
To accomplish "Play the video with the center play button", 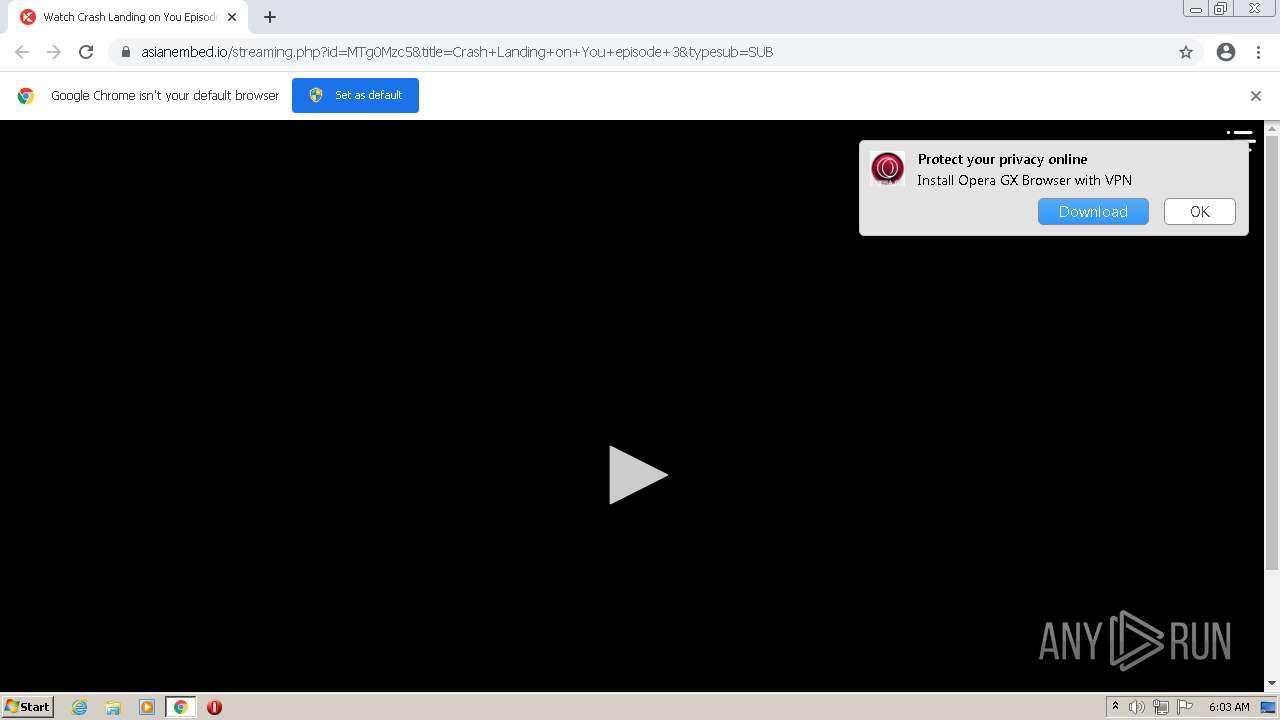I will tap(638, 475).
